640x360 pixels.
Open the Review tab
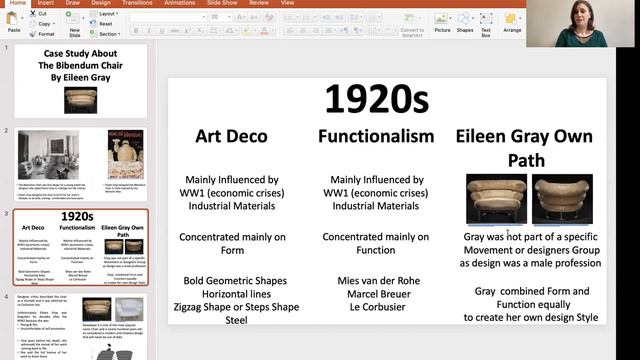coord(259,3)
